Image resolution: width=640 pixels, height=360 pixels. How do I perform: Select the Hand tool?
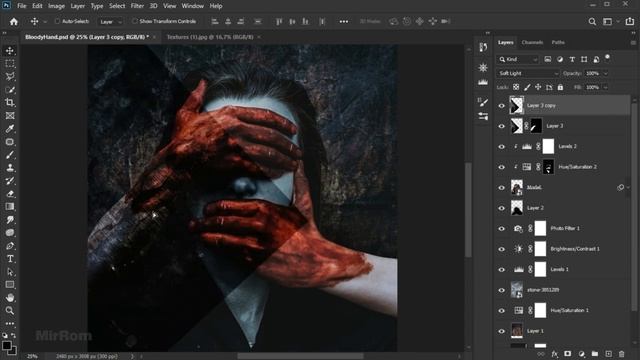10,298
